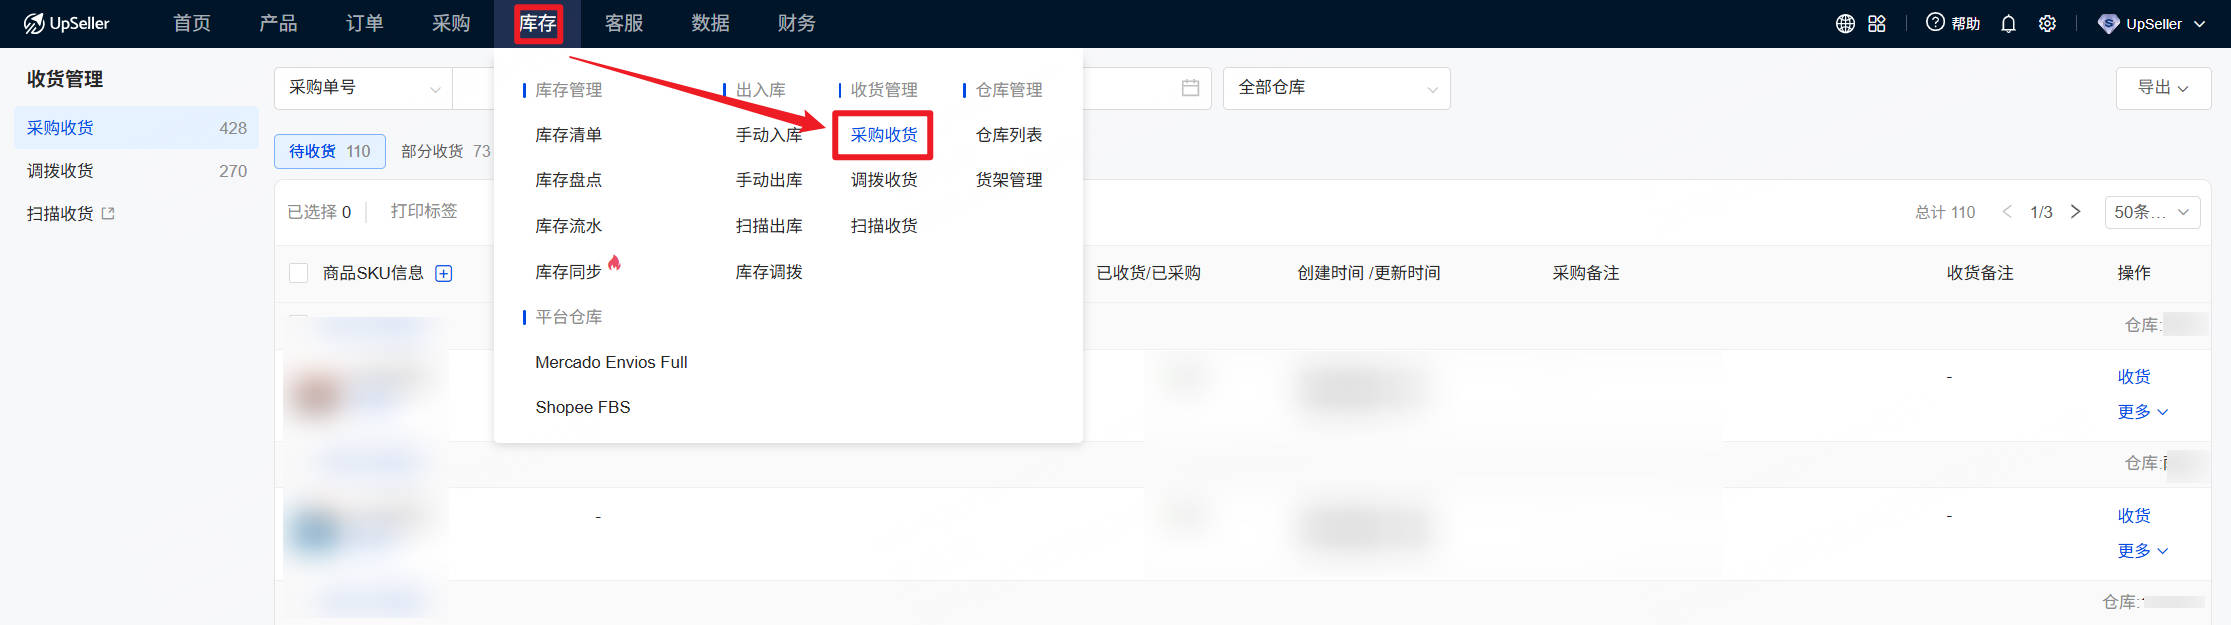Click calendar icon in date field
The width and height of the screenshot is (2231, 625).
point(1190,87)
